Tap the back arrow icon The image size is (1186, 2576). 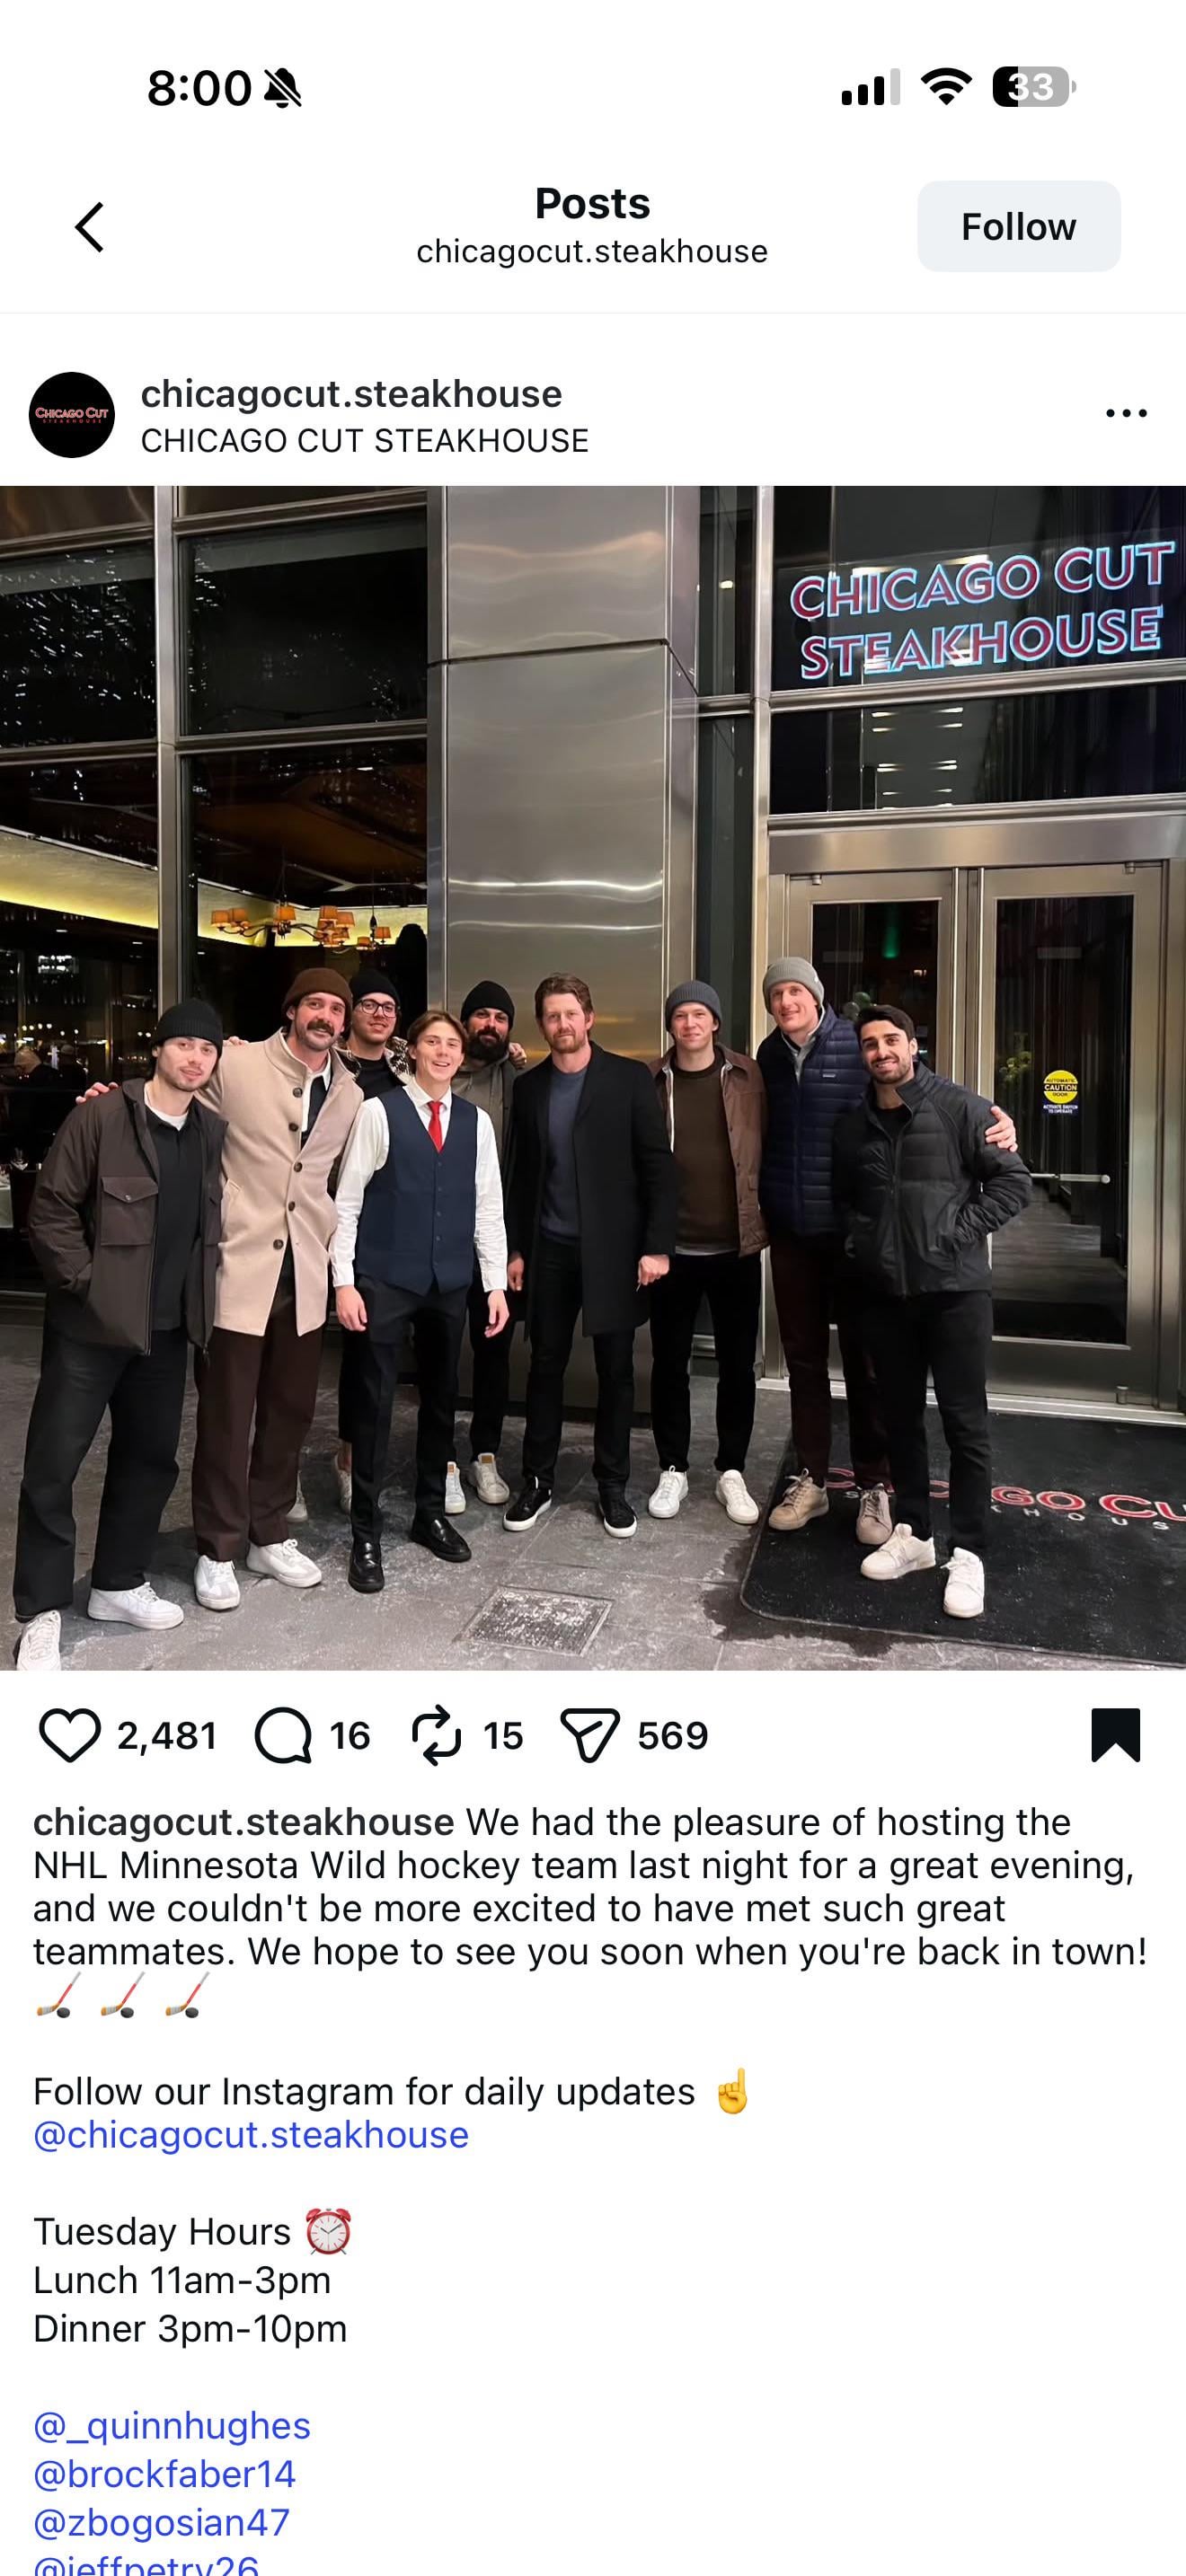(x=90, y=227)
